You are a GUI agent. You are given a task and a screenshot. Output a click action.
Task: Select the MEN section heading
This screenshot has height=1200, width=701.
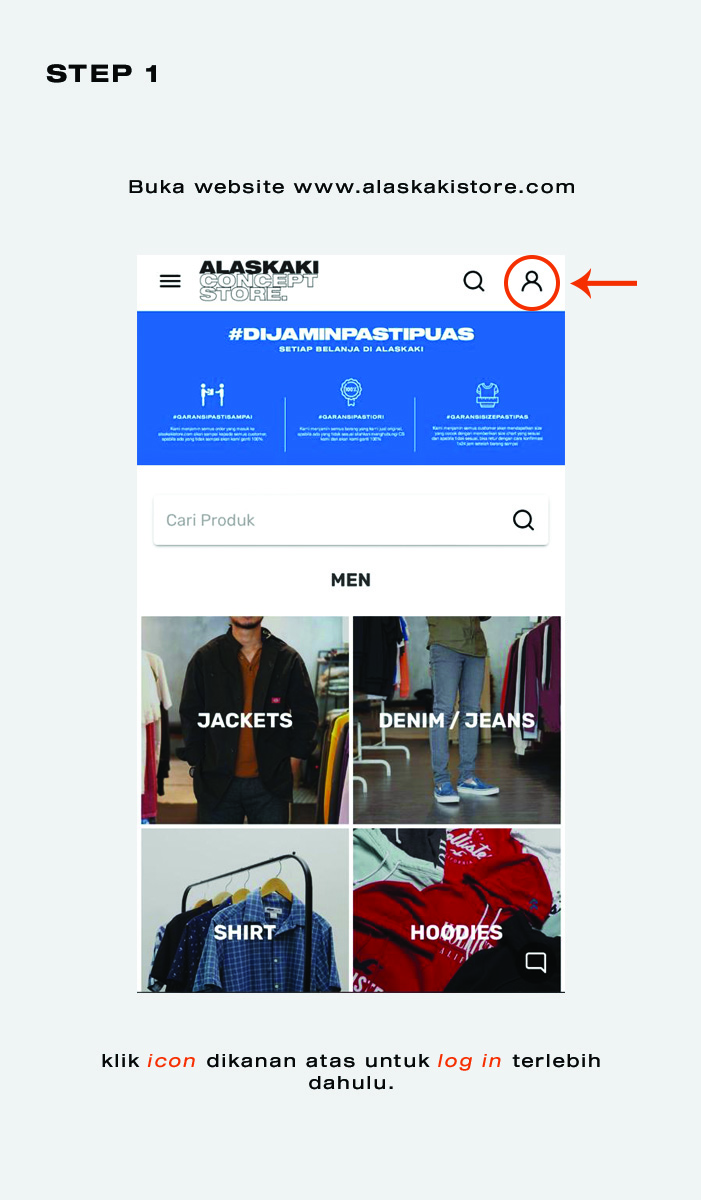[x=351, y=580]
